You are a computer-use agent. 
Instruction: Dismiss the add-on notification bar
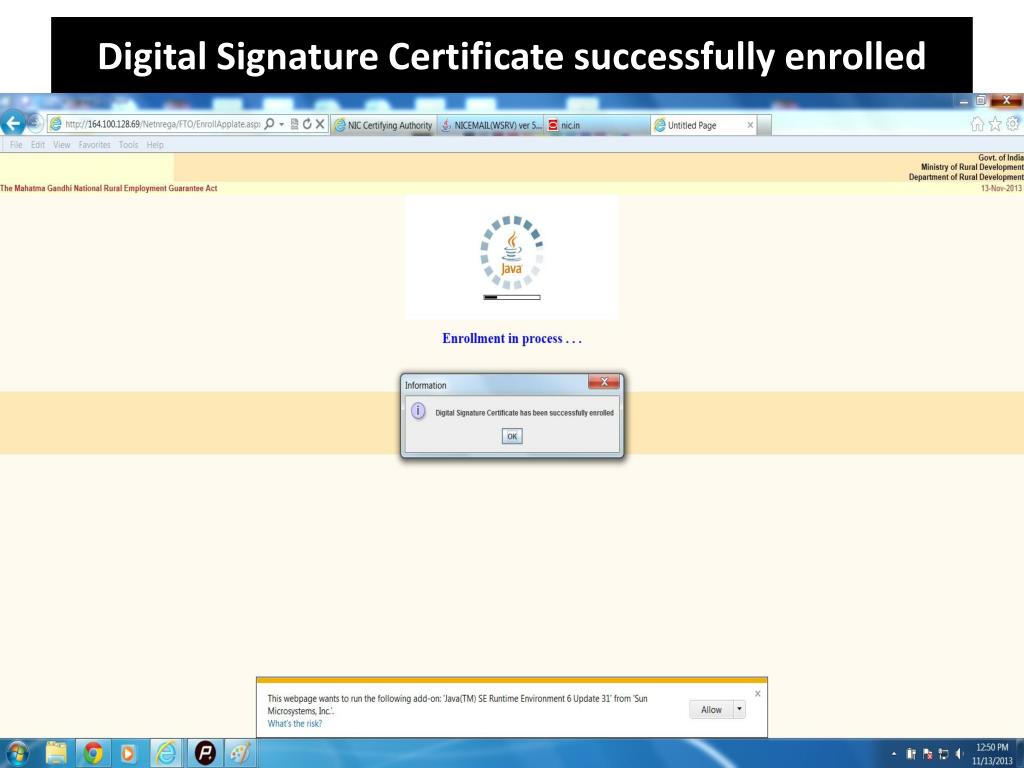(758, 694)
